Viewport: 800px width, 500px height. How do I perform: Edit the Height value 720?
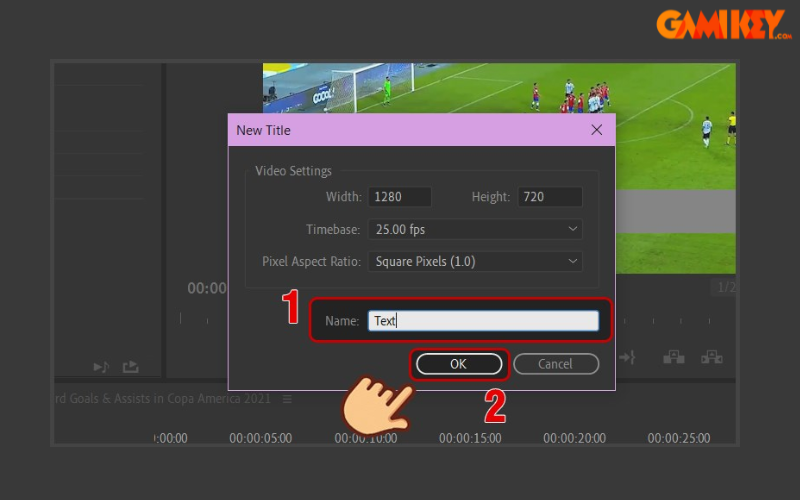(550, 197)
